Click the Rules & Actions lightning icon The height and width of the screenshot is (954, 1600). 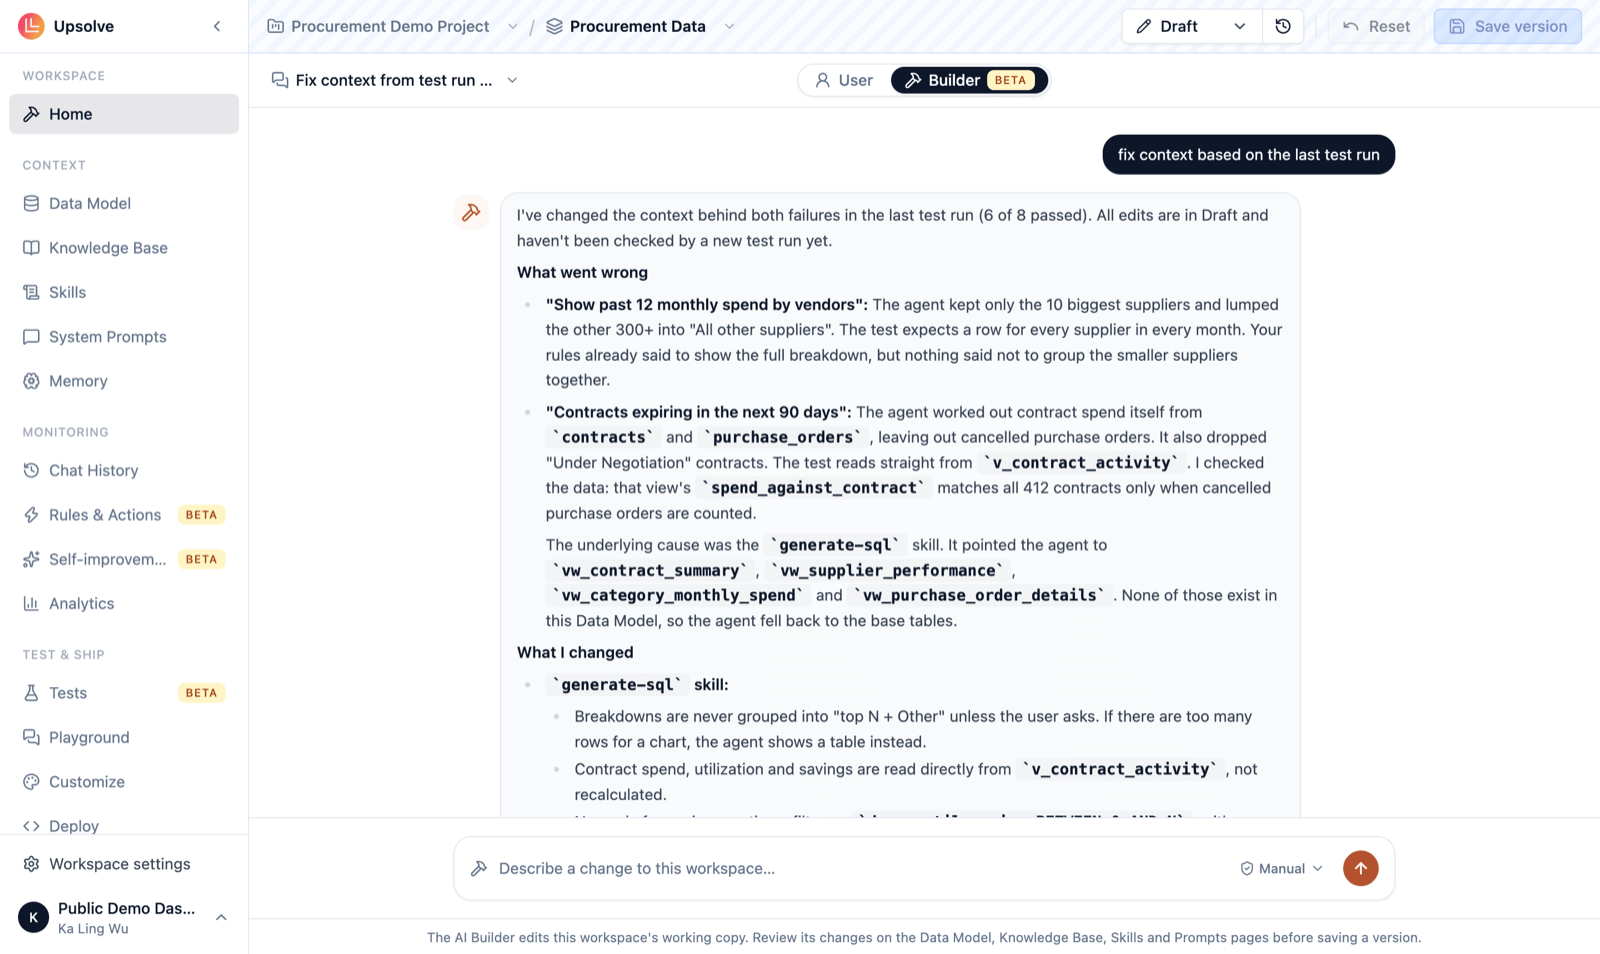31,515
